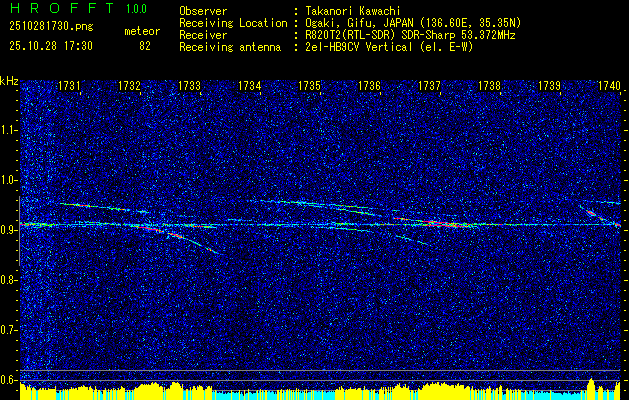The image size is (629, 400).
Task: Click the date stamp 25.10.28 17:30
Action: tap(51, 46)
